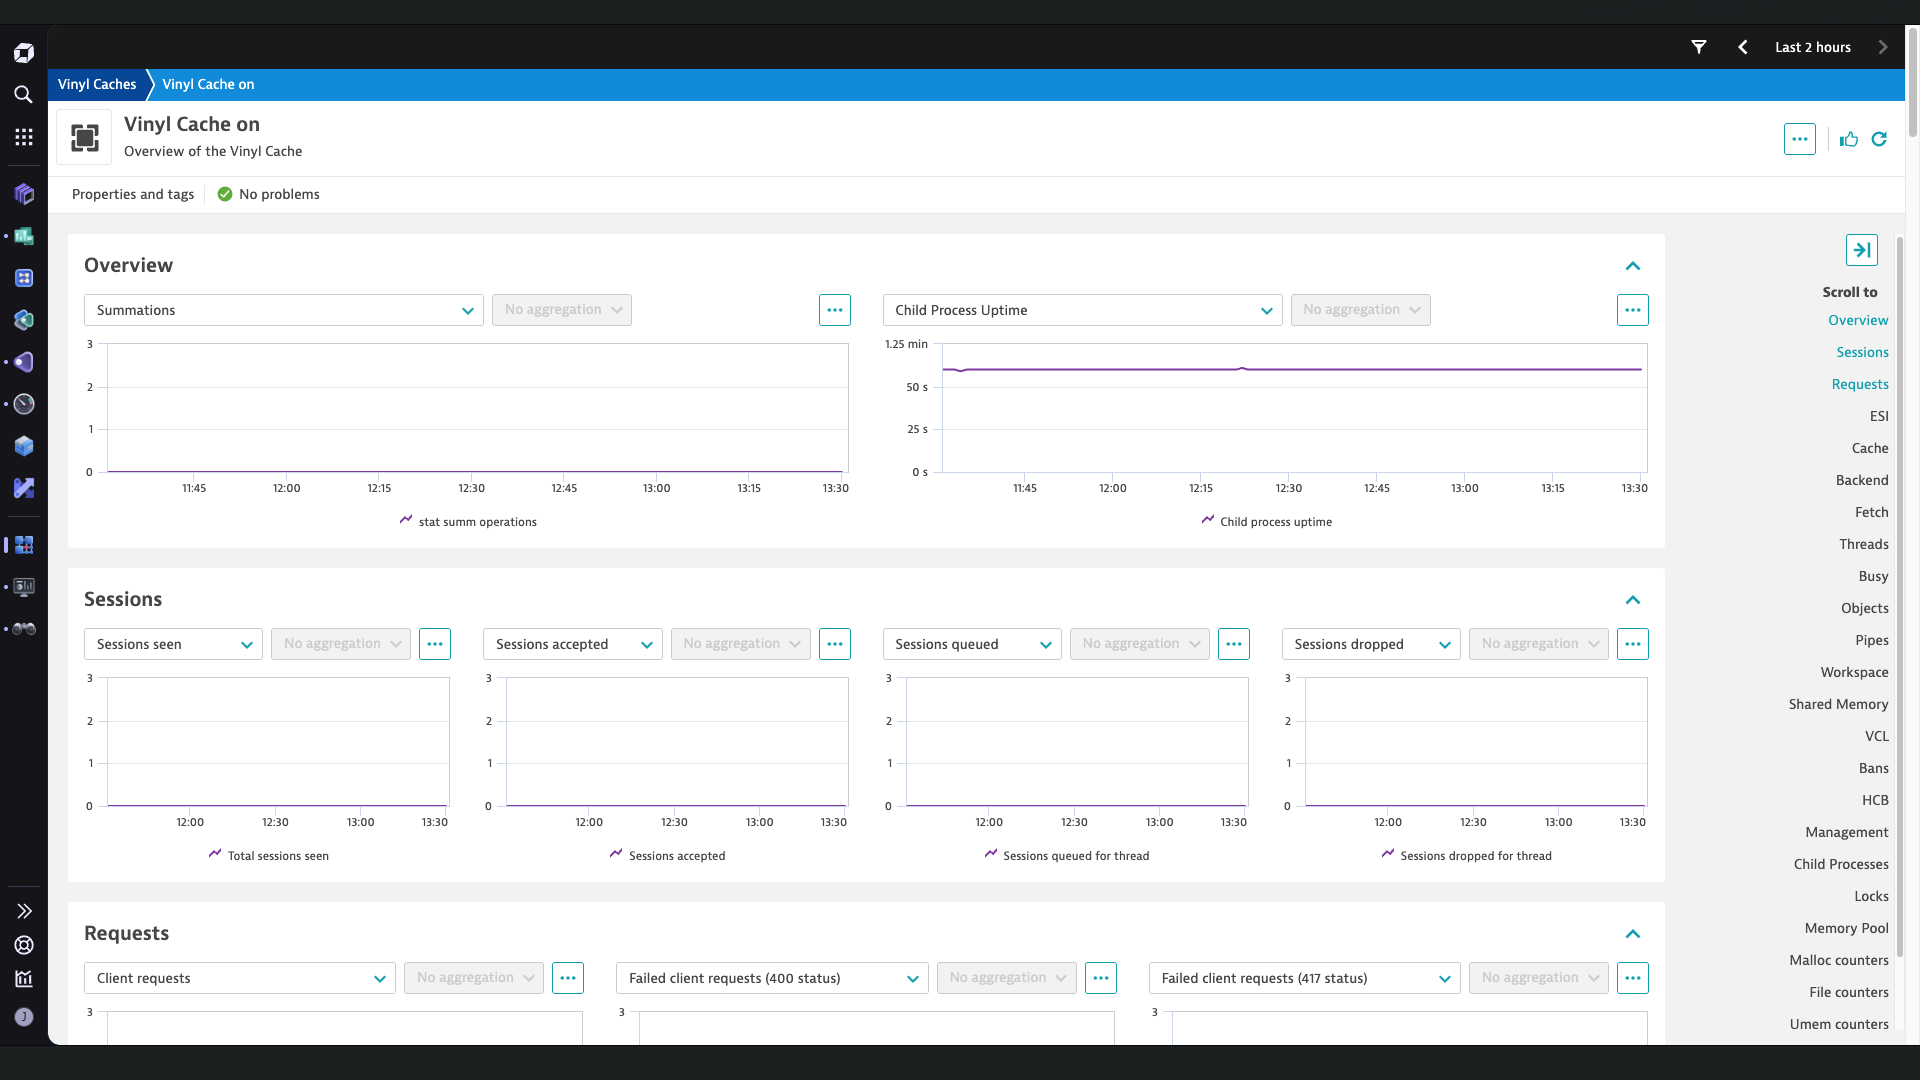The image size is (1920, 1080).
Task: Open more options for Client requests chart
Action: pos(568,978)
